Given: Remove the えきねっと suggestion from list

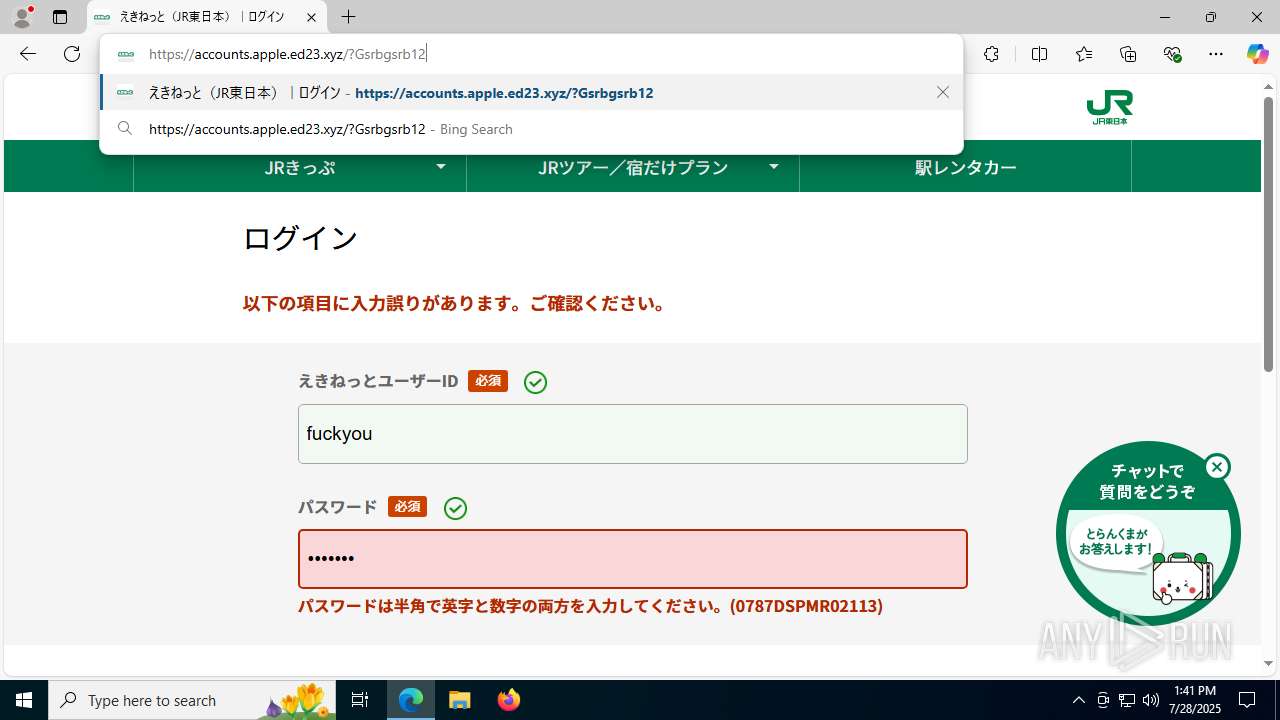Looking at the screenshot, I should 943,92.
